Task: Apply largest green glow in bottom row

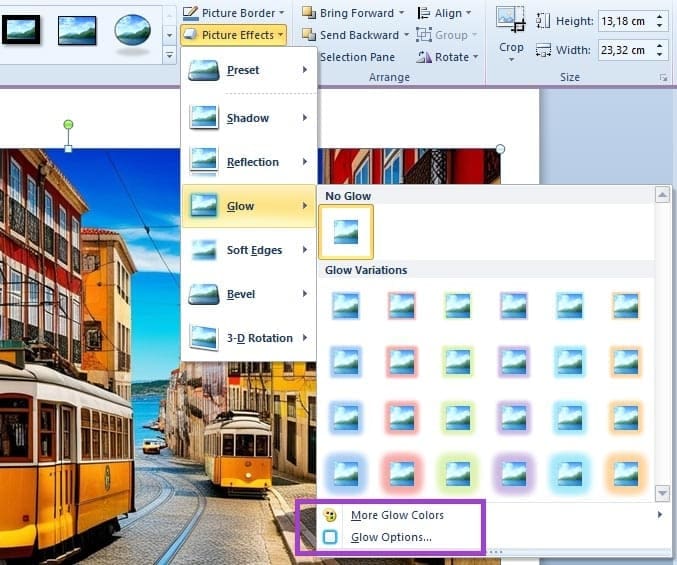Action: click(458, 473)
